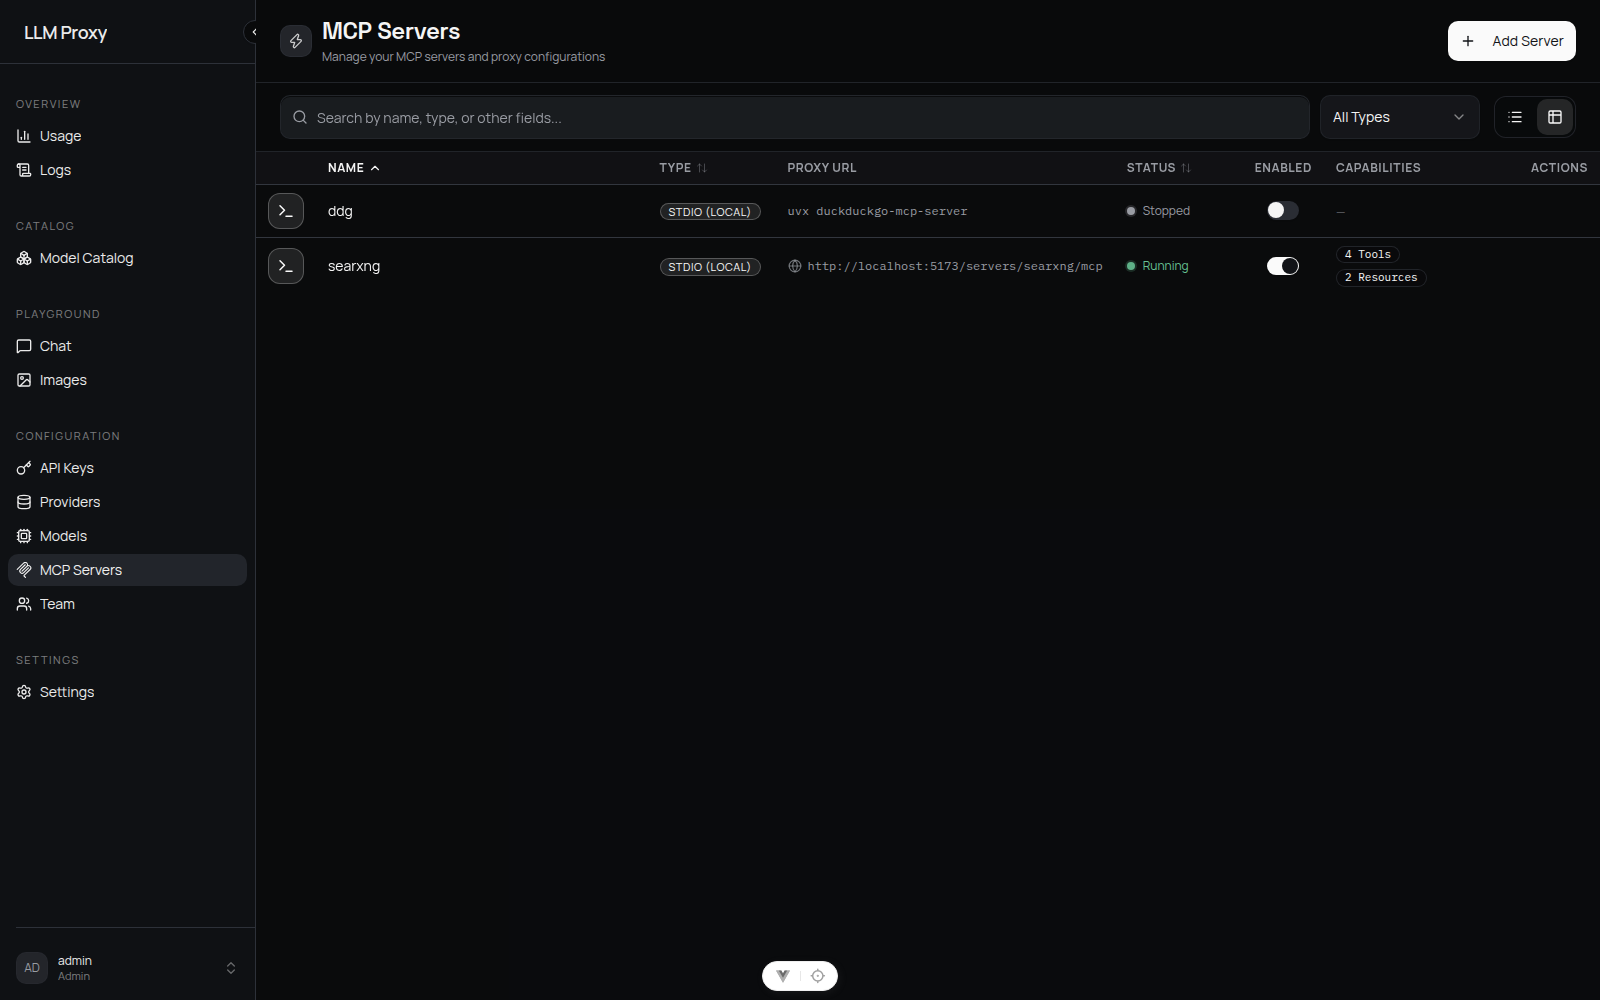The image size is (1600, 1000).
Task: Click the searxng server name
Action: point(354,266)
